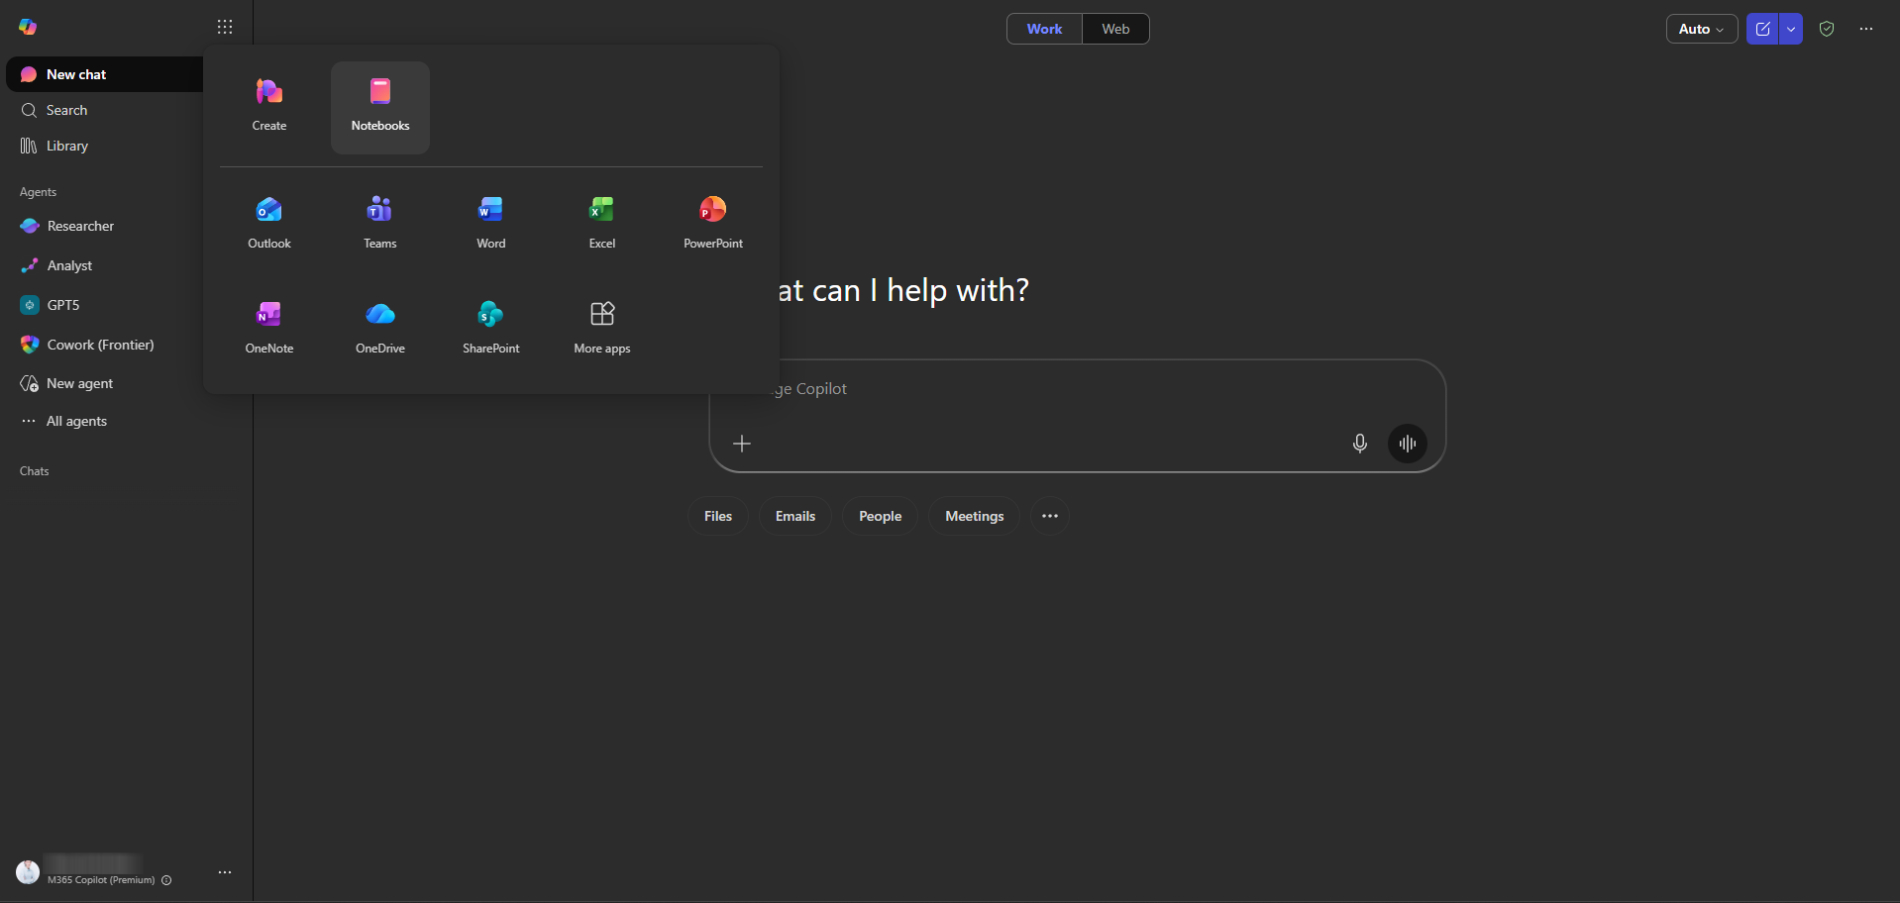Open the user profile avatar

[x=28, y=872]
